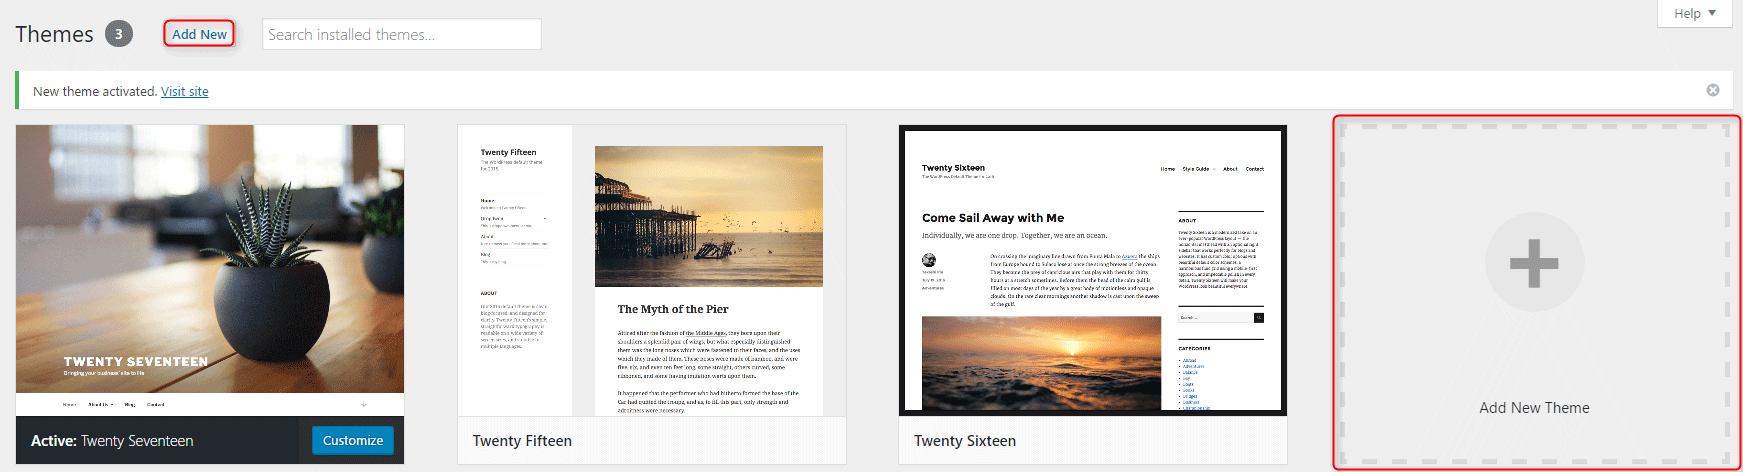This screenshot has width=1743, height=472.
Task: Click the Twenty Fifteen theme name
Action: coord(522,441)
